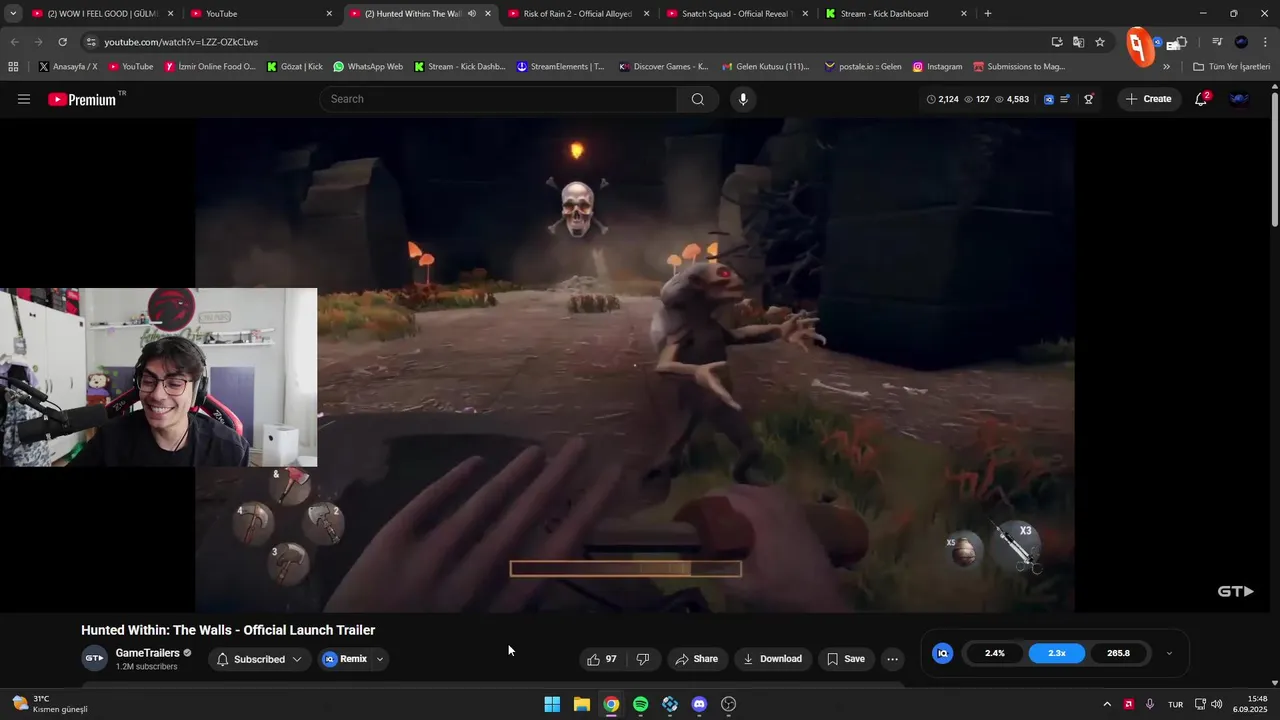Click the page vertical scrollbar thumb
The width and height of the screenshot is (1280, 720).
click(1275, 160)
